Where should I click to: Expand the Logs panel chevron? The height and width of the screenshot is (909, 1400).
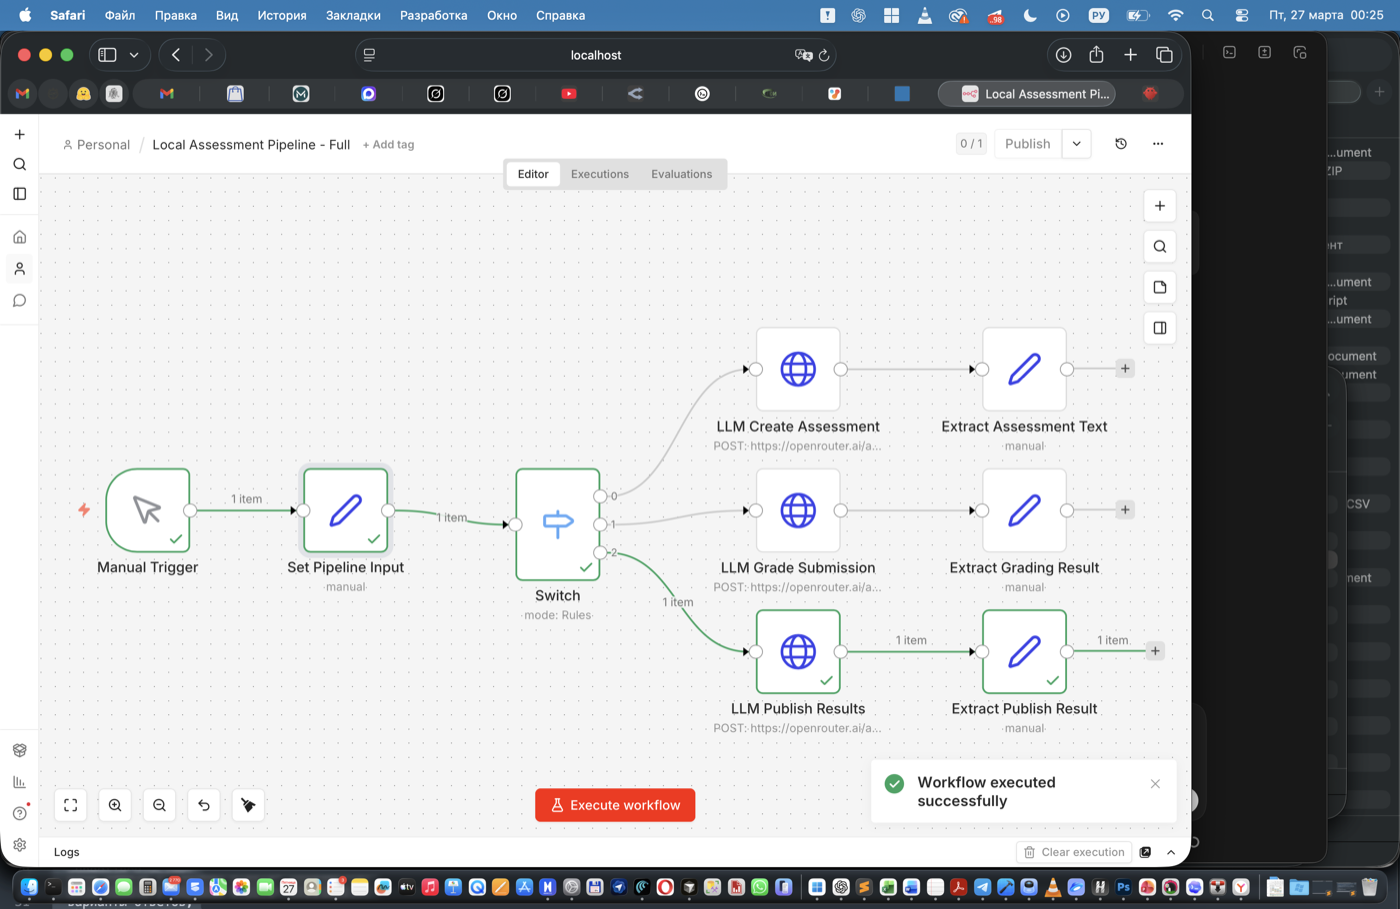click(x=1171, y=852)
